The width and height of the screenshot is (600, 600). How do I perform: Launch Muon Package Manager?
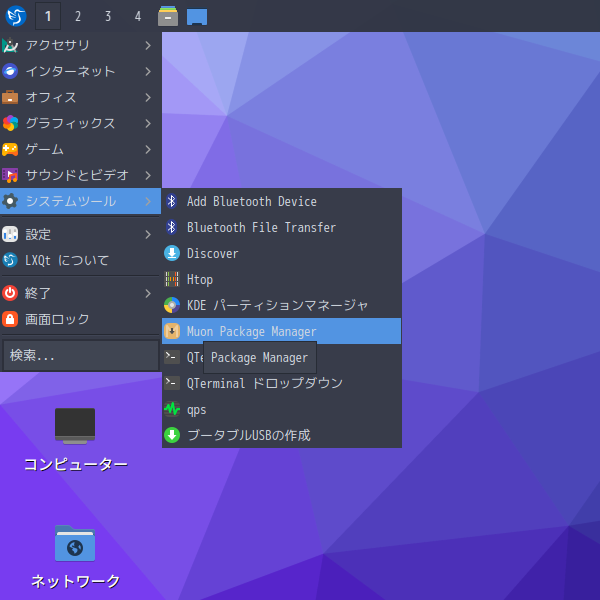pyautogui.click(x=282, y=331)
